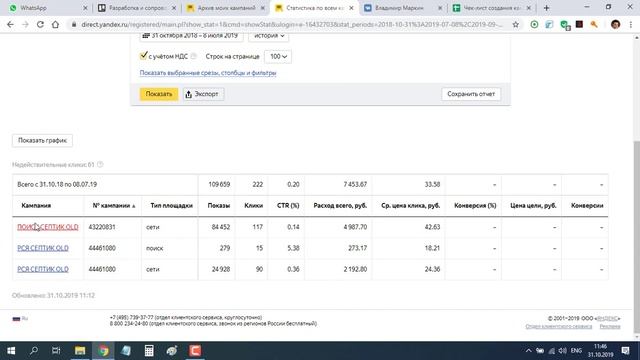640x360 pixels.
Task: Open the Chrome three-dot menu
Action: pos(631,24)
